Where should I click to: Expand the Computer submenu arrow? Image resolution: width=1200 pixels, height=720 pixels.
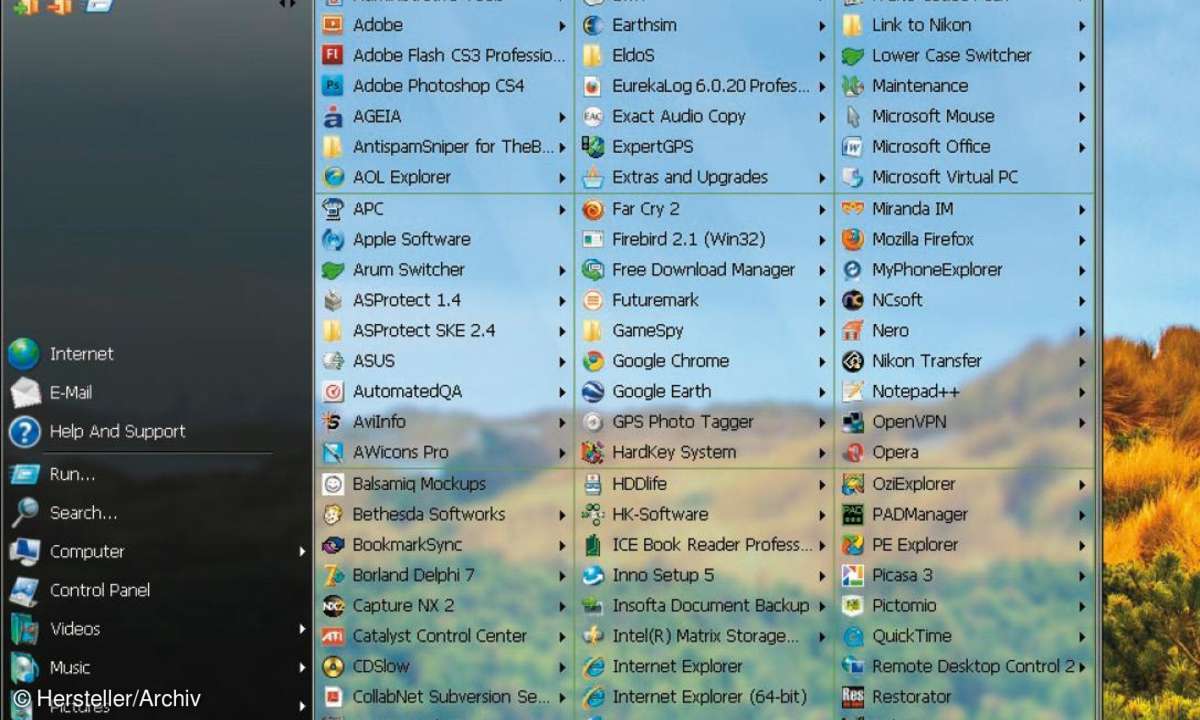click(x=302, y=552)
